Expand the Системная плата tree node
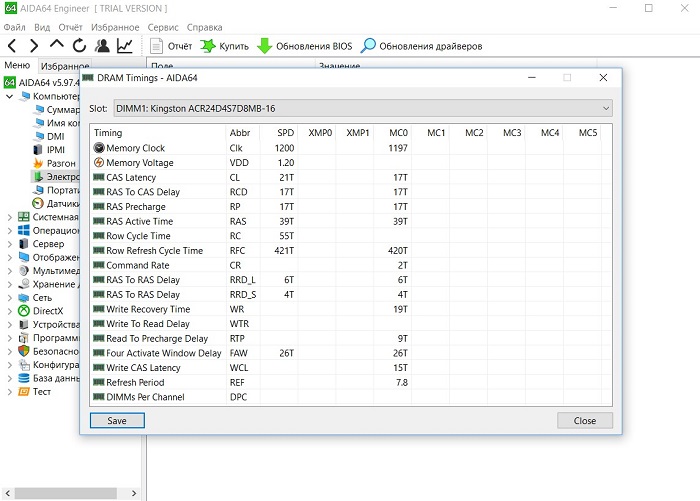The image size is (700, 501). point(9,217)
